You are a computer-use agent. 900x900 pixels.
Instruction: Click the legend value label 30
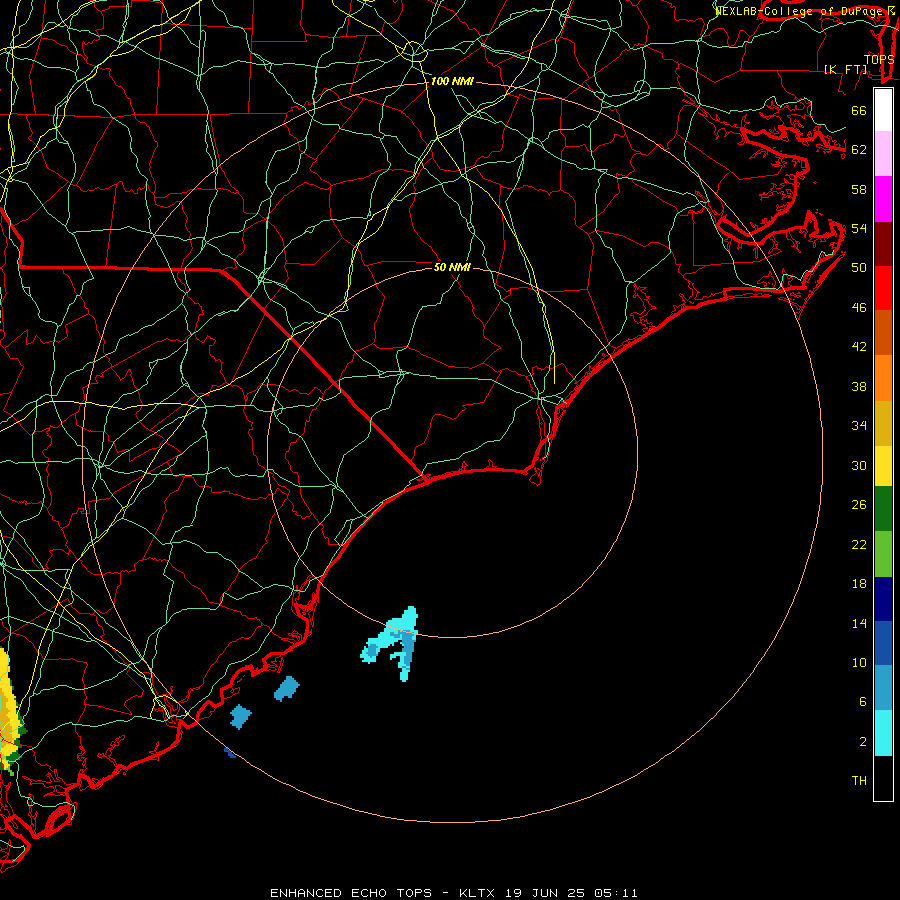858,465
